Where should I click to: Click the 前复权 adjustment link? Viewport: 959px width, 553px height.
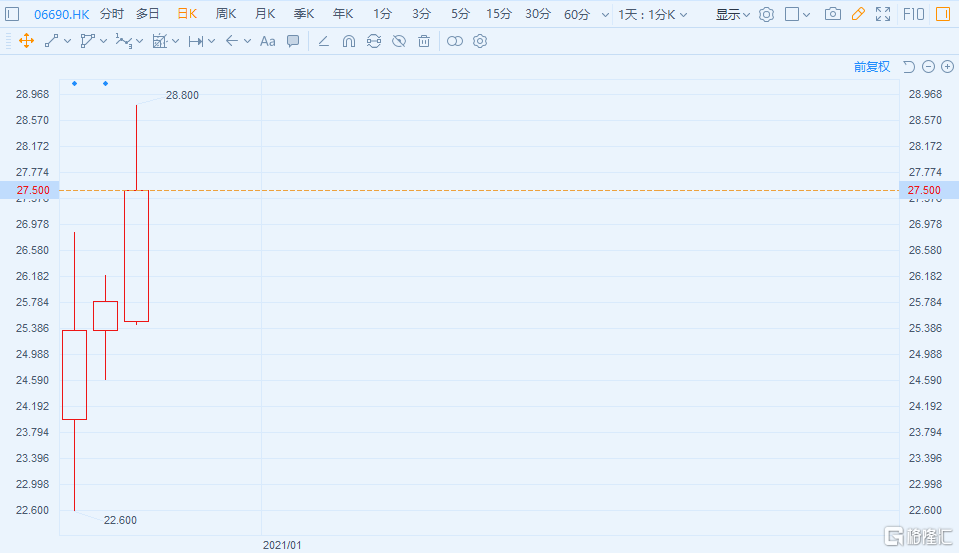pyautogui.click(x=871, y=67)
